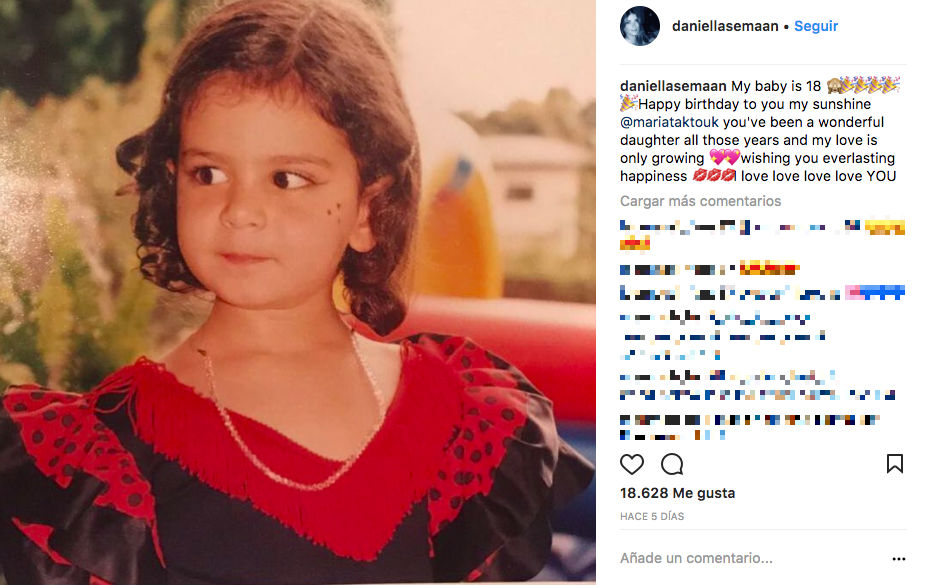Follow the account with Seguir
Image resolution: width=930 pixels, height=585 pixels.
coord(816,26)
